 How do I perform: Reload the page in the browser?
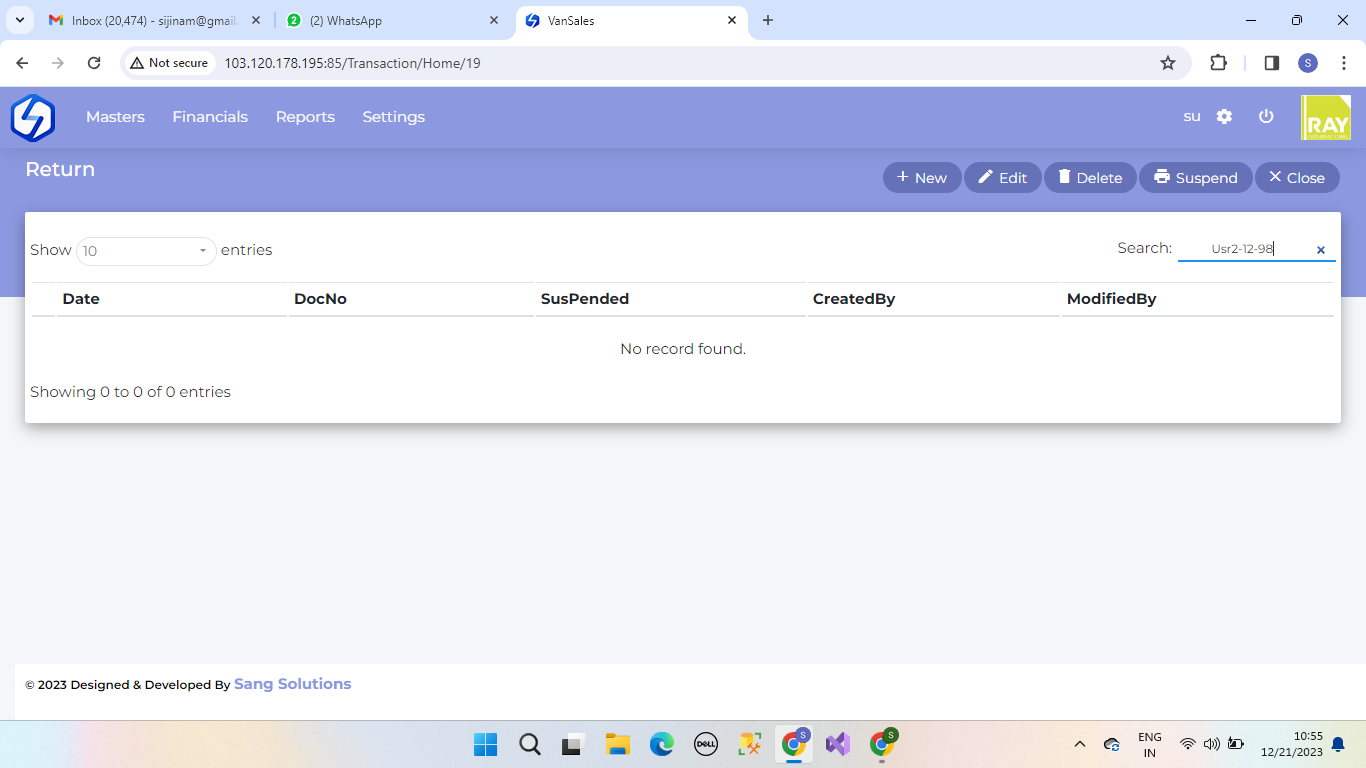click(x=94, y=63)
